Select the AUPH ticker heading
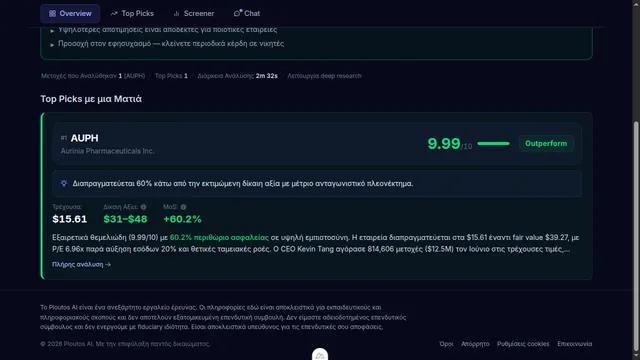The image size is (640, 360). (x=84, y=138)
